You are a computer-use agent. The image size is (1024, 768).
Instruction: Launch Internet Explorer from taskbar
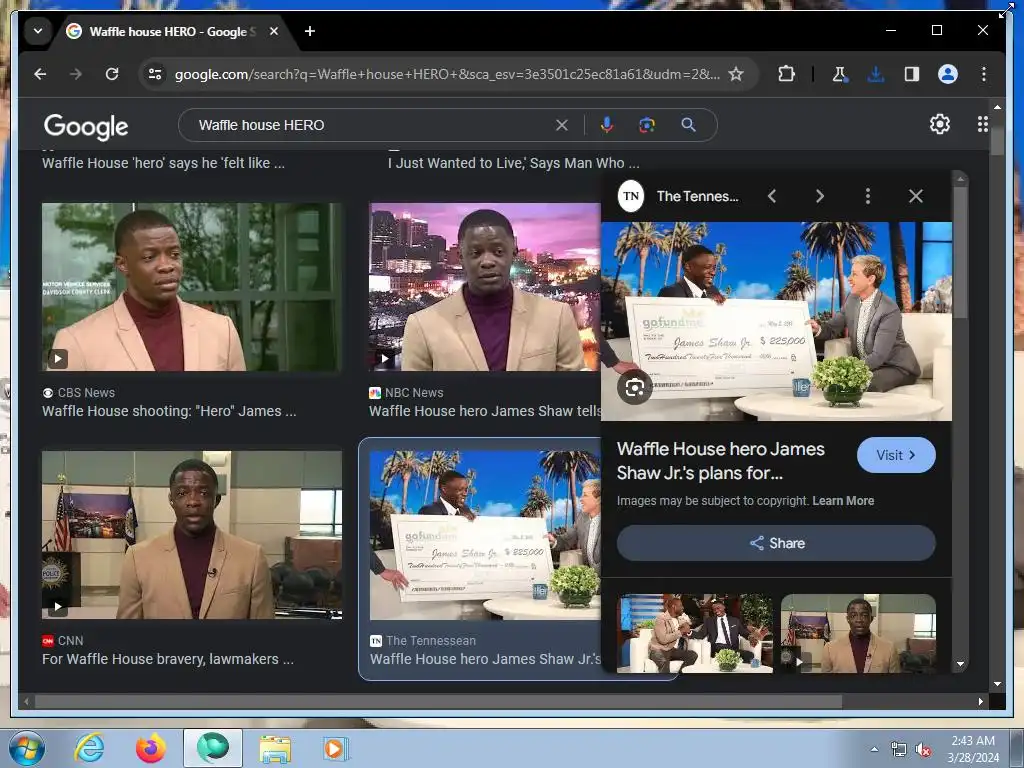[89, 748]
